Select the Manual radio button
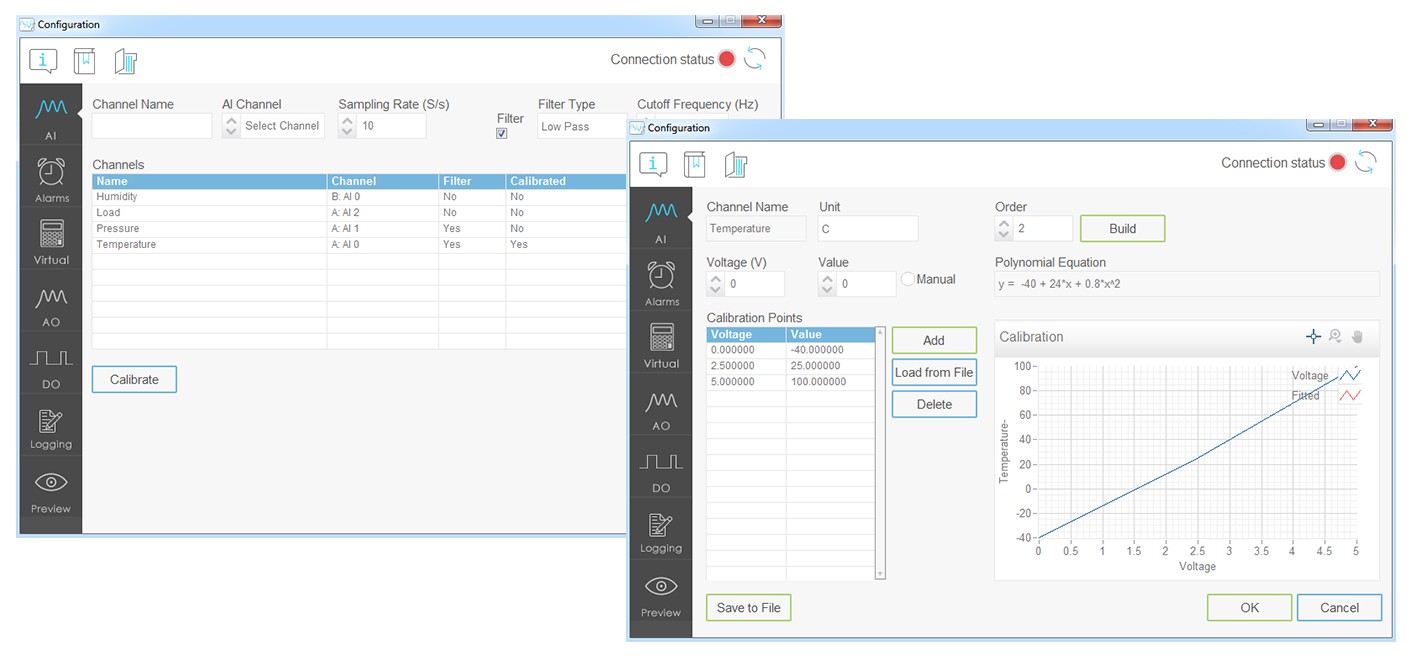 (x=909, y=280)
